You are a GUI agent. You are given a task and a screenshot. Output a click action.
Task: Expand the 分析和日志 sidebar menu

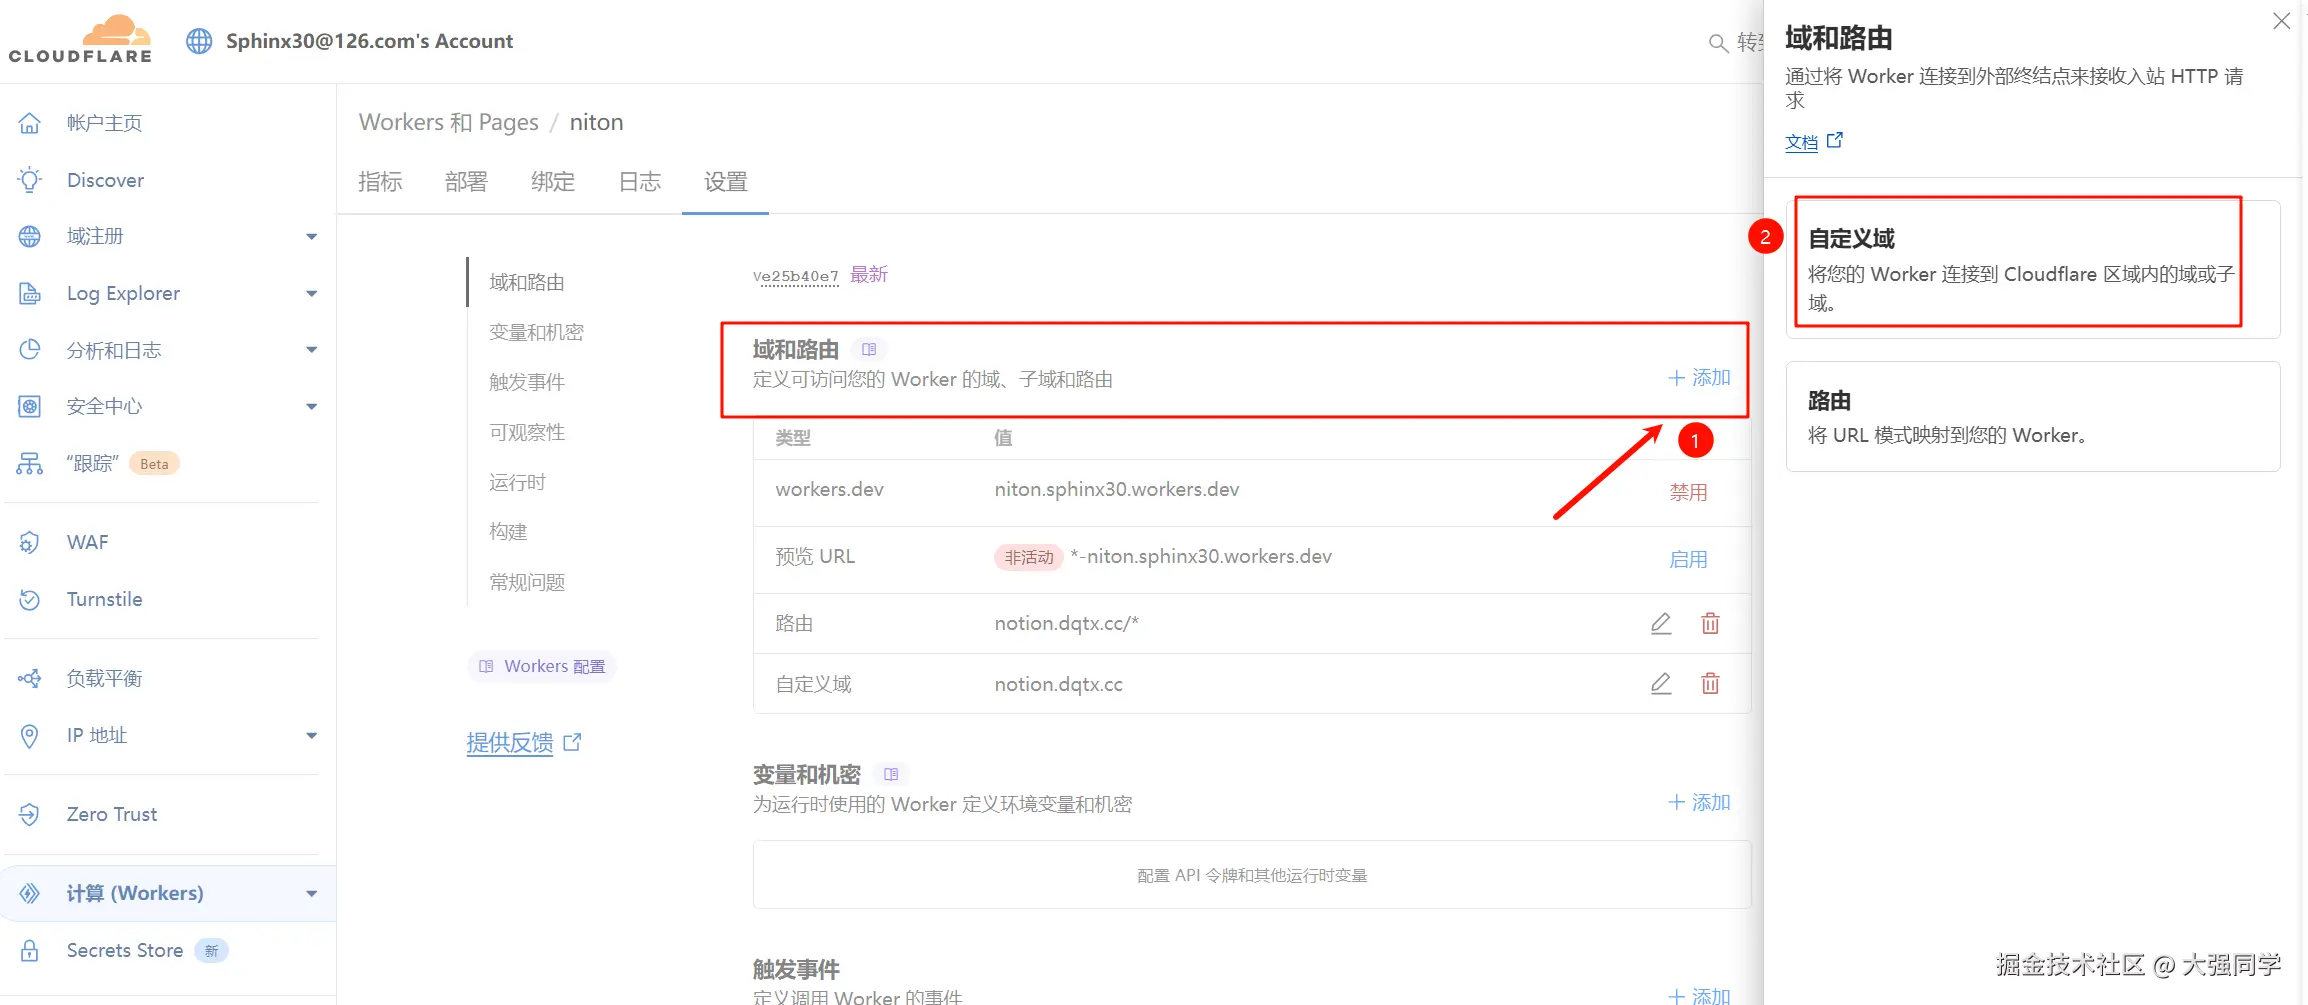312,350
